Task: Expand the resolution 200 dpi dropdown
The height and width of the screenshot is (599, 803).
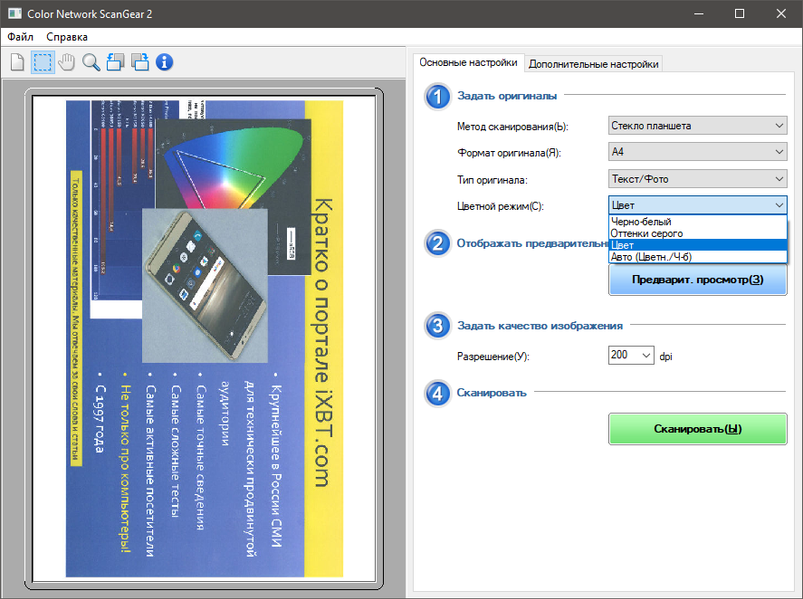Action: pos(631,355)
